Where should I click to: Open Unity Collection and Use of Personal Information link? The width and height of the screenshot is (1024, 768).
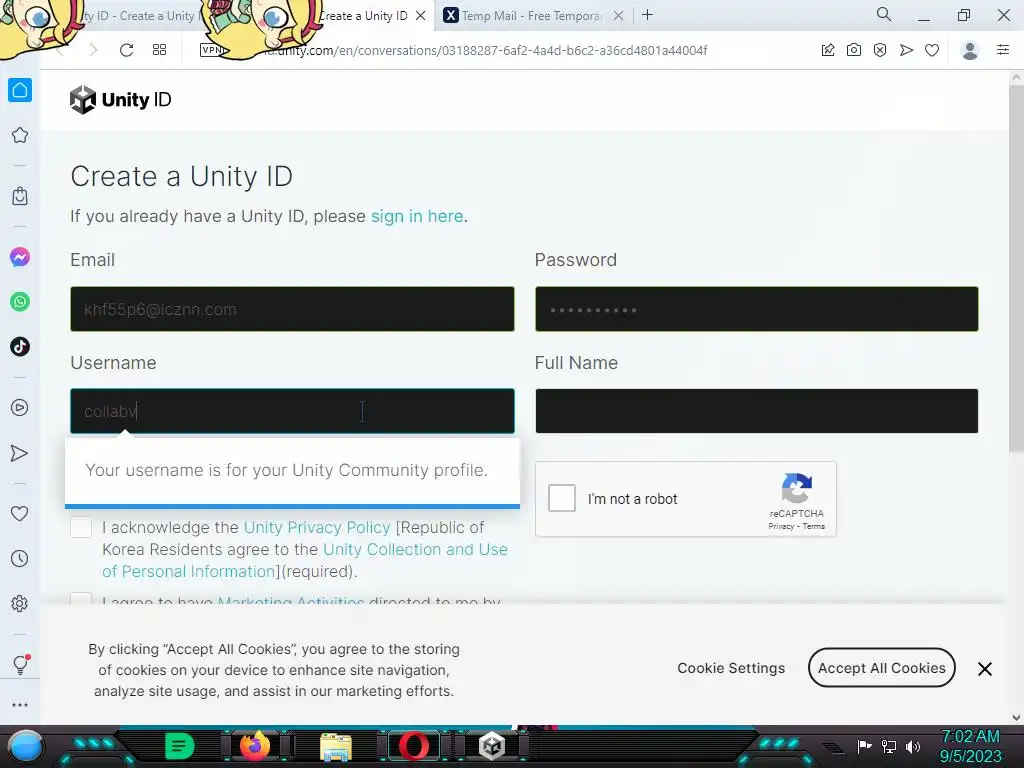click(x=305, y=560)
